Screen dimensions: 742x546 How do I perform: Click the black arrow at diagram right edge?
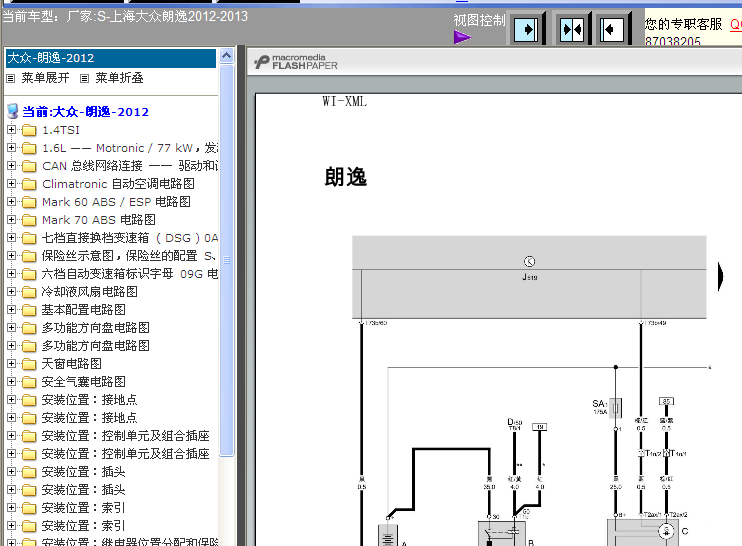(720, 276)
